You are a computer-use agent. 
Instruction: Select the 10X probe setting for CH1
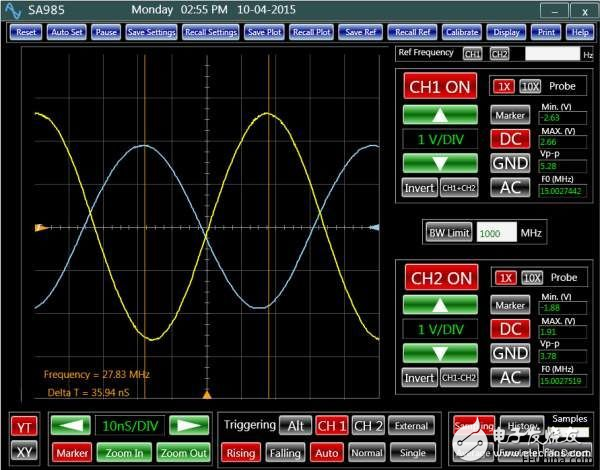(531, 87)
